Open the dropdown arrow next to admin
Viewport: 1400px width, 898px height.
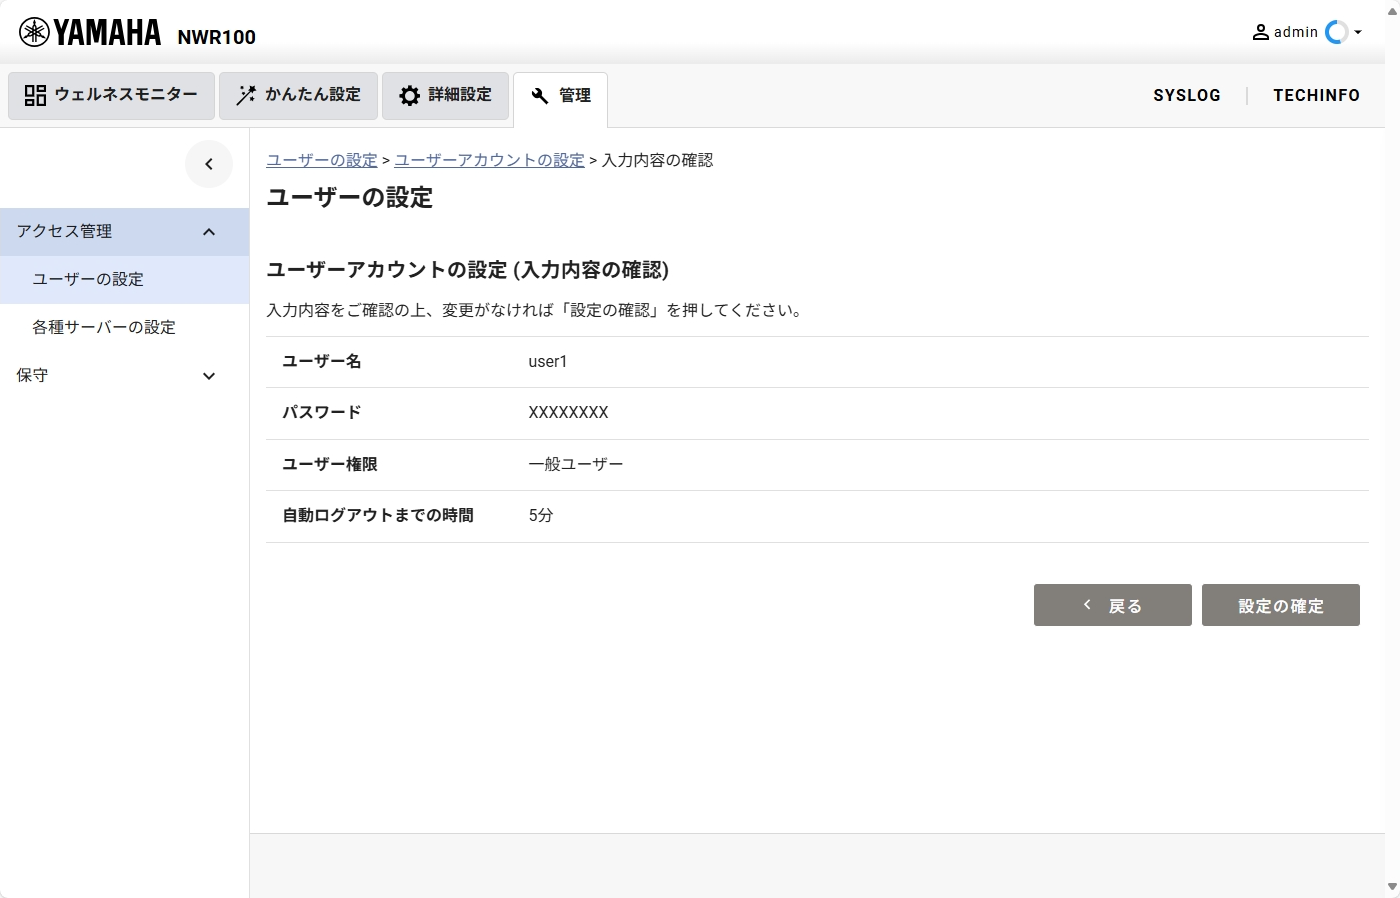tap(1360, 31)
